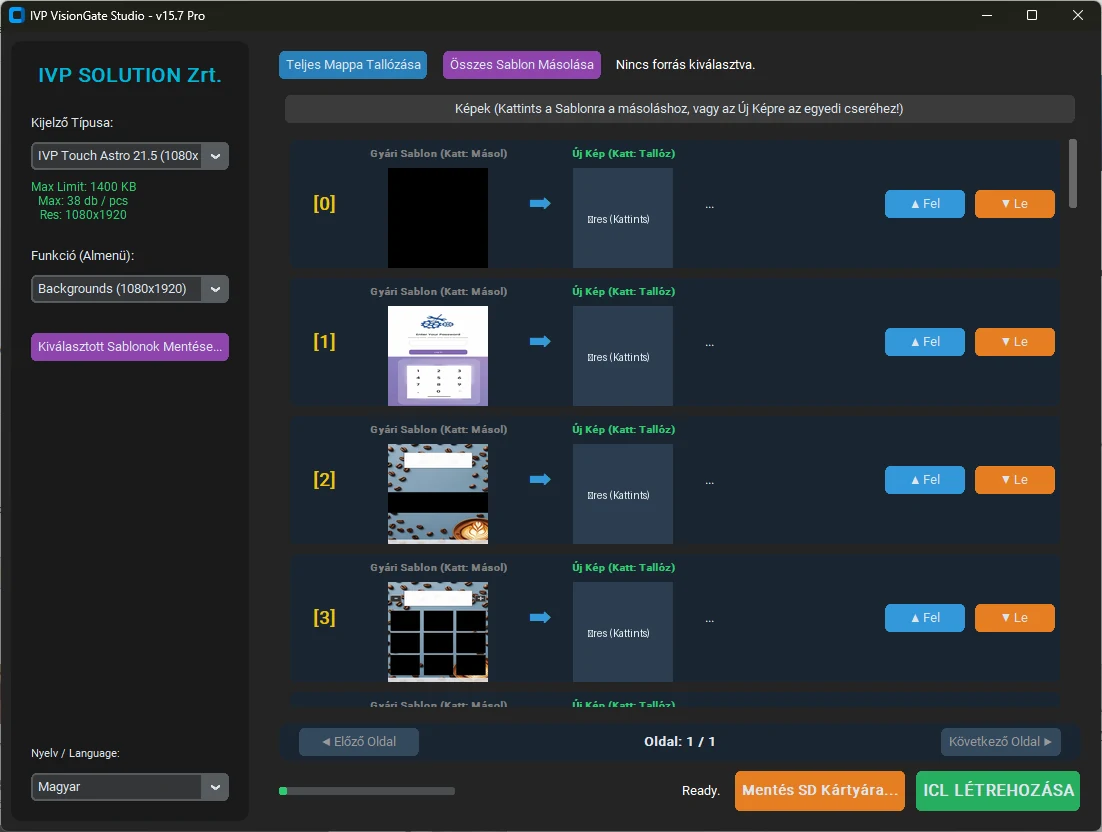Click 'Új Kép (Katt: Tallóz)' label in row [2]
This screenshot has width=1102, height=832.
coord(623,430)
